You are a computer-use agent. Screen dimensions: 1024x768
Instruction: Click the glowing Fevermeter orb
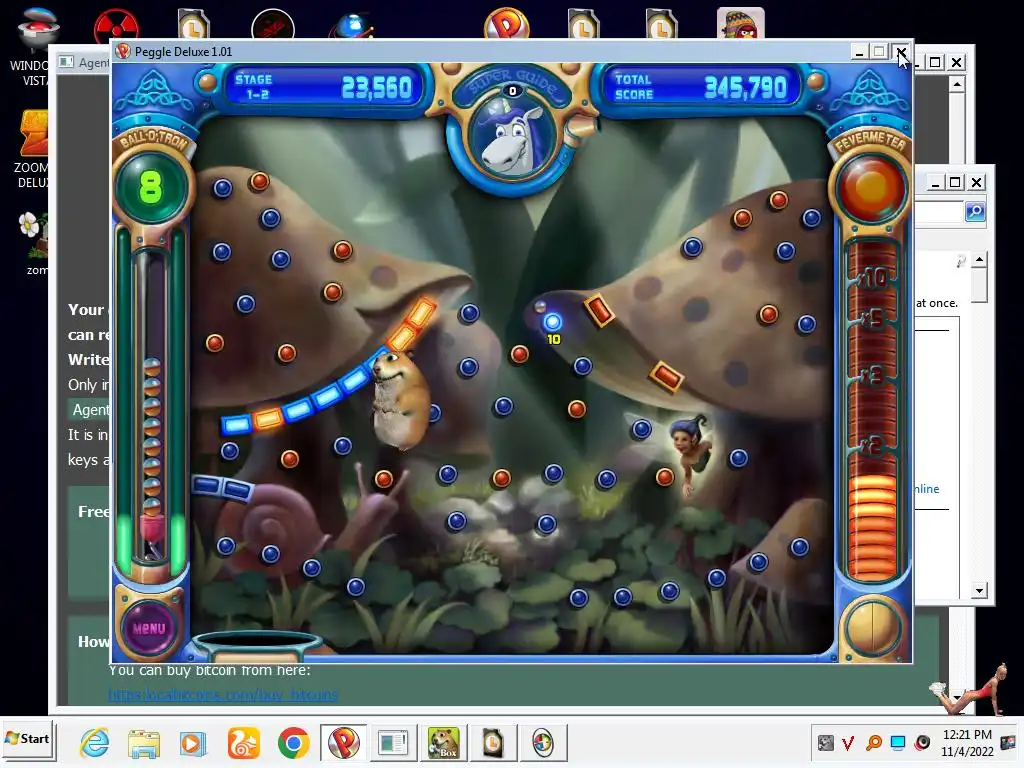(871, 187)
